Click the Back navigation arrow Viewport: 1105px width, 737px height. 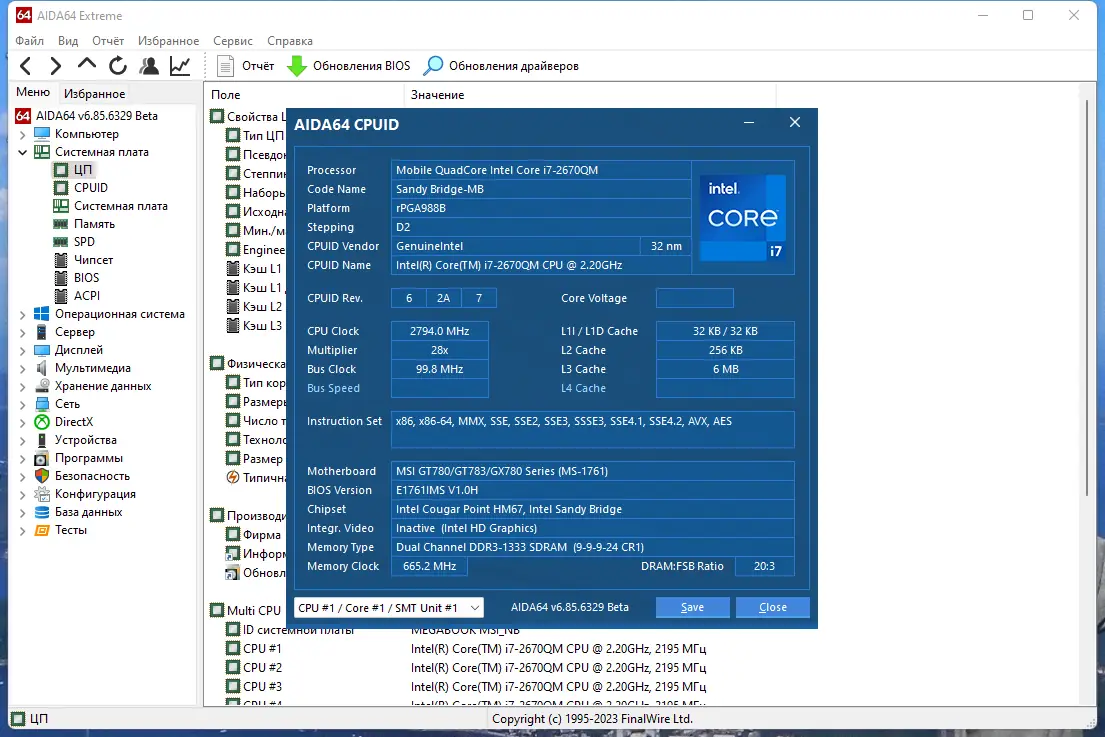25,66
